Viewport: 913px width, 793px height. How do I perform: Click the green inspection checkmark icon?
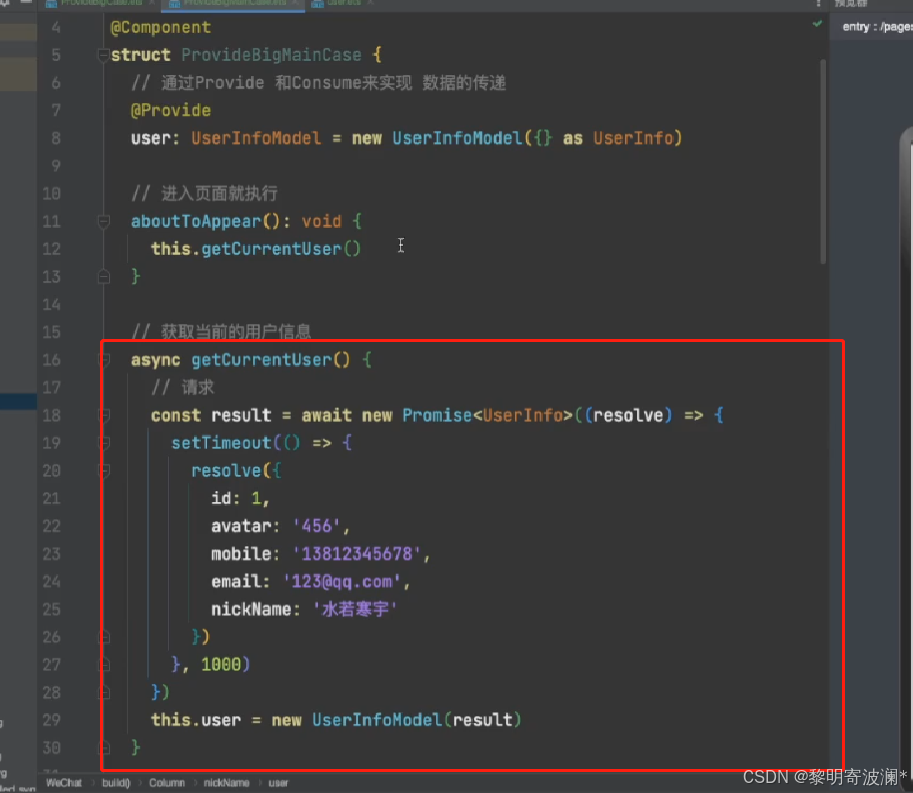[817, 24]
